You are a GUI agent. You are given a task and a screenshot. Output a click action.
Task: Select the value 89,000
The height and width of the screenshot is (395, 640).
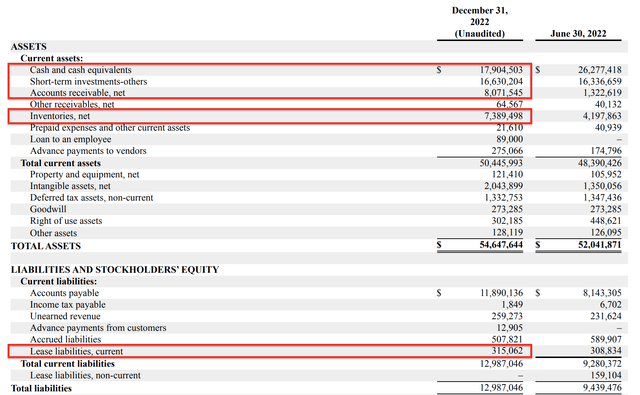tap(509, 139)
